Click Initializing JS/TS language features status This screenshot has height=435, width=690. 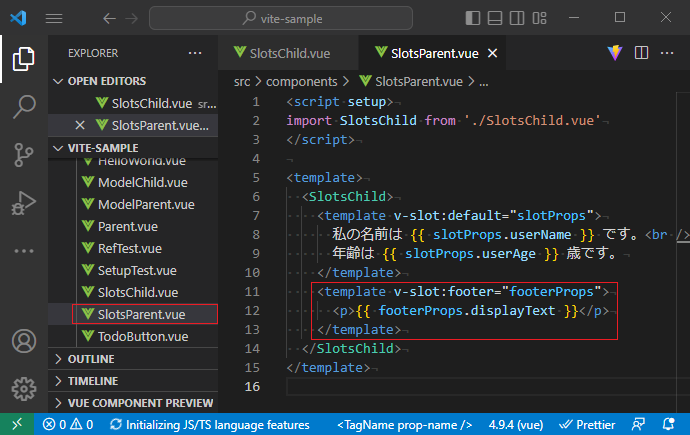(209, 424)
